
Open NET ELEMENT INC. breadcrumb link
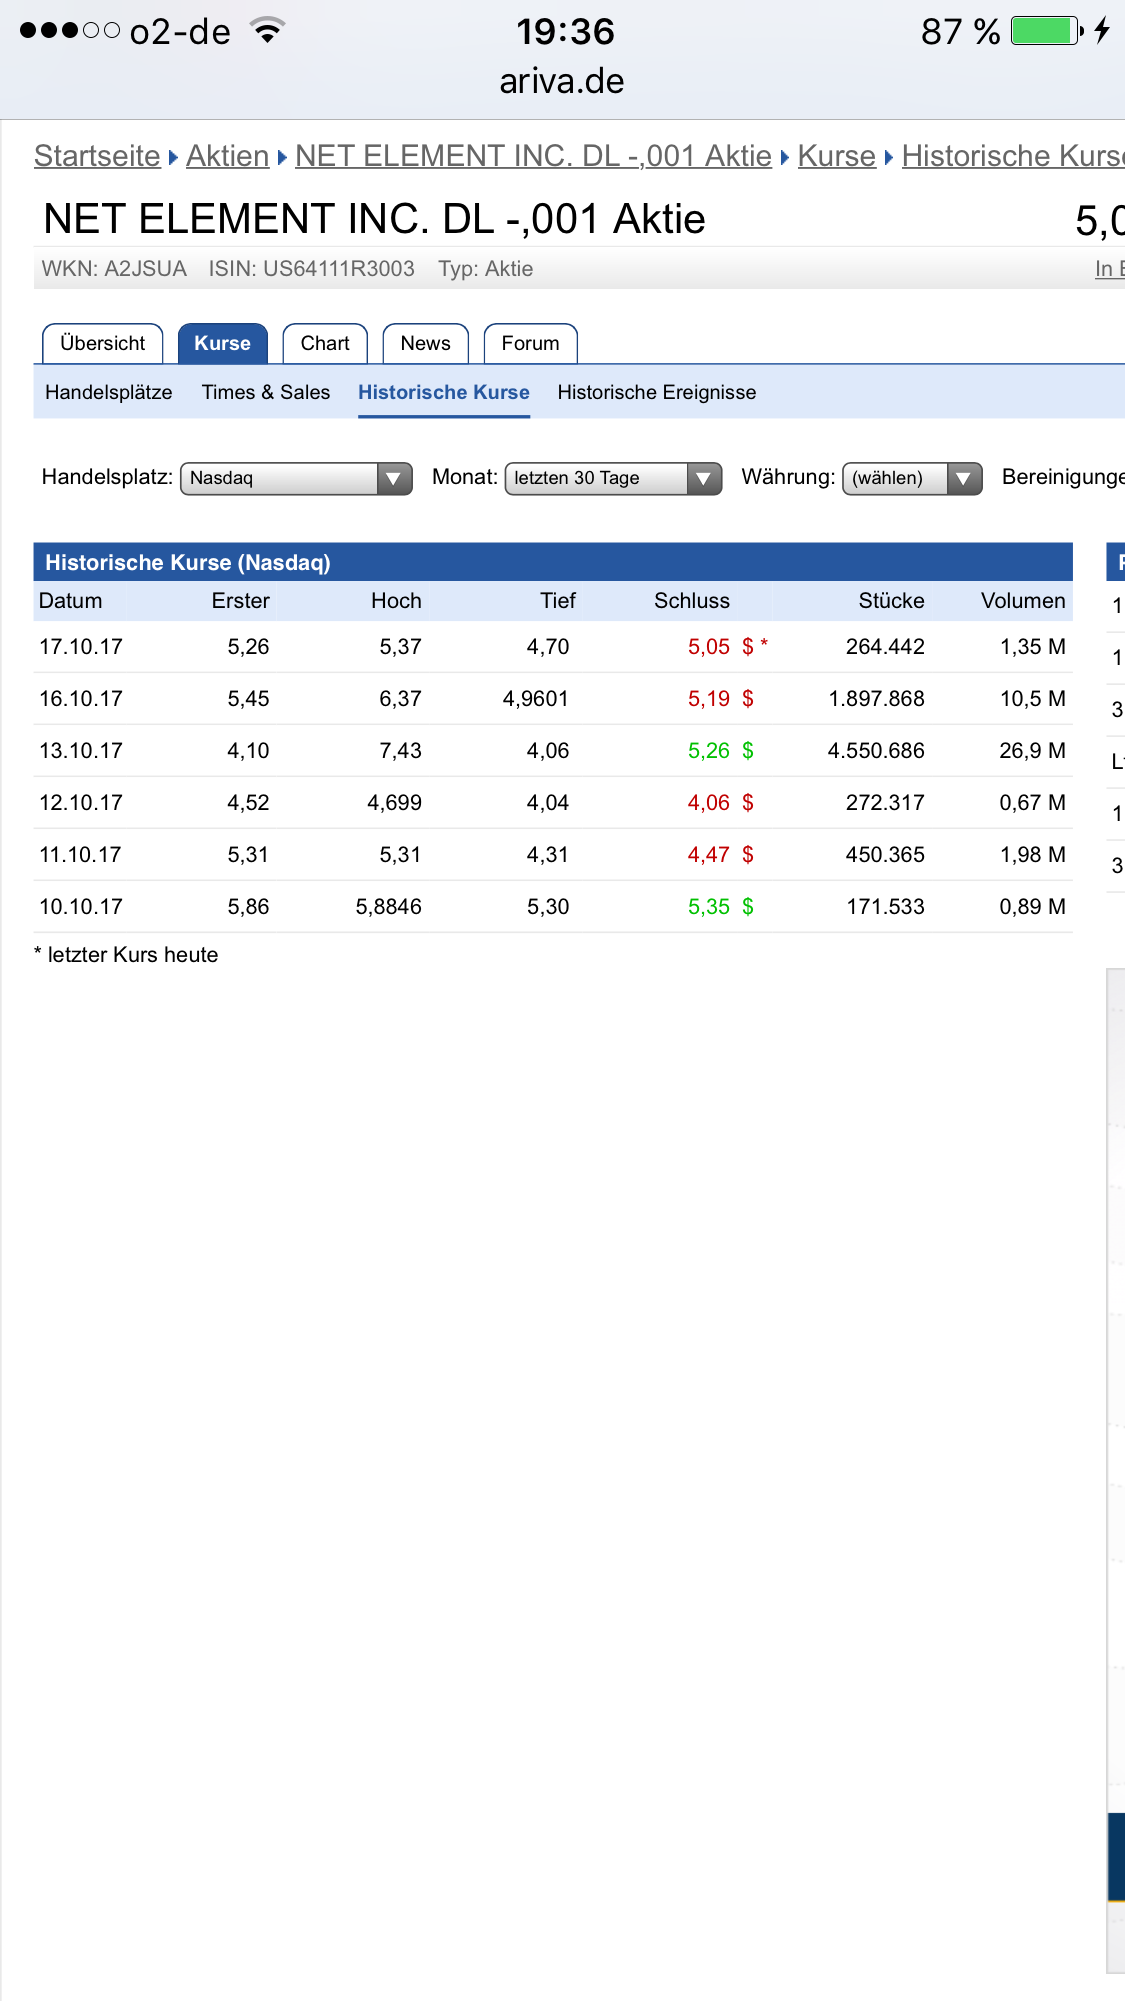[x=533, y=156]
